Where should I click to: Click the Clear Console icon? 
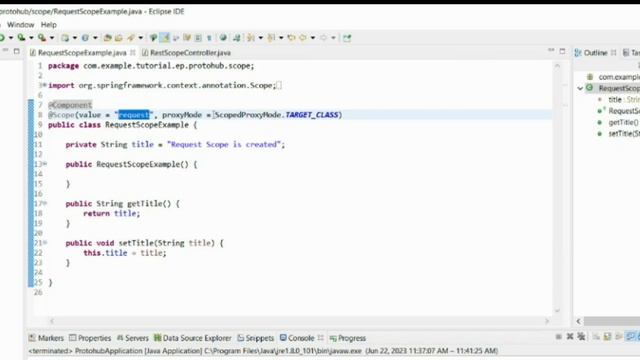596,337
